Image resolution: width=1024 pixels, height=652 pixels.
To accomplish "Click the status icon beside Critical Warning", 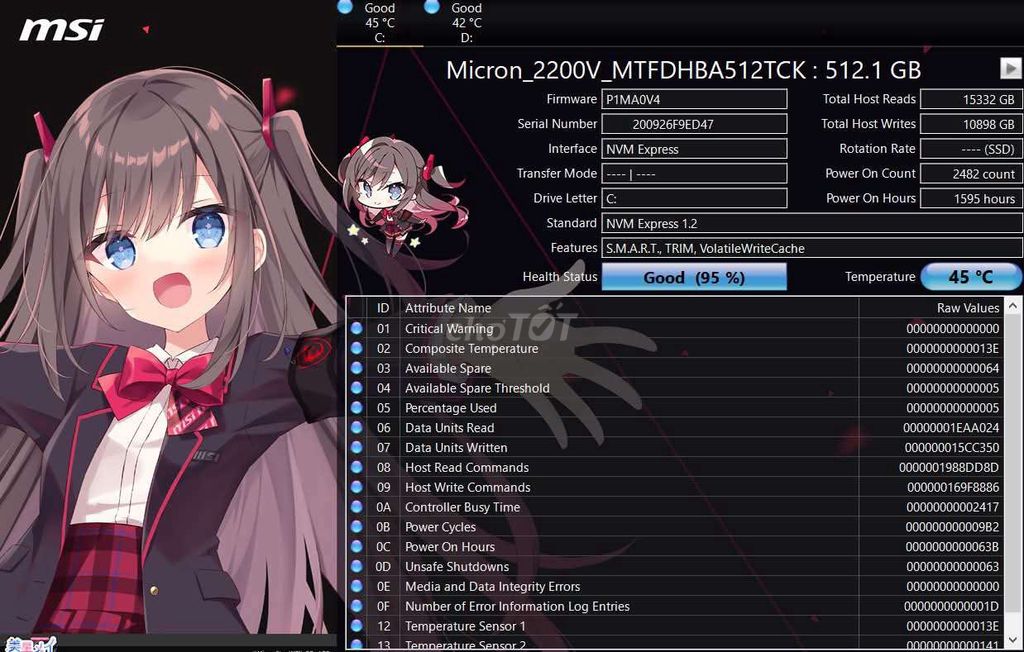I will tap(357, 328).
